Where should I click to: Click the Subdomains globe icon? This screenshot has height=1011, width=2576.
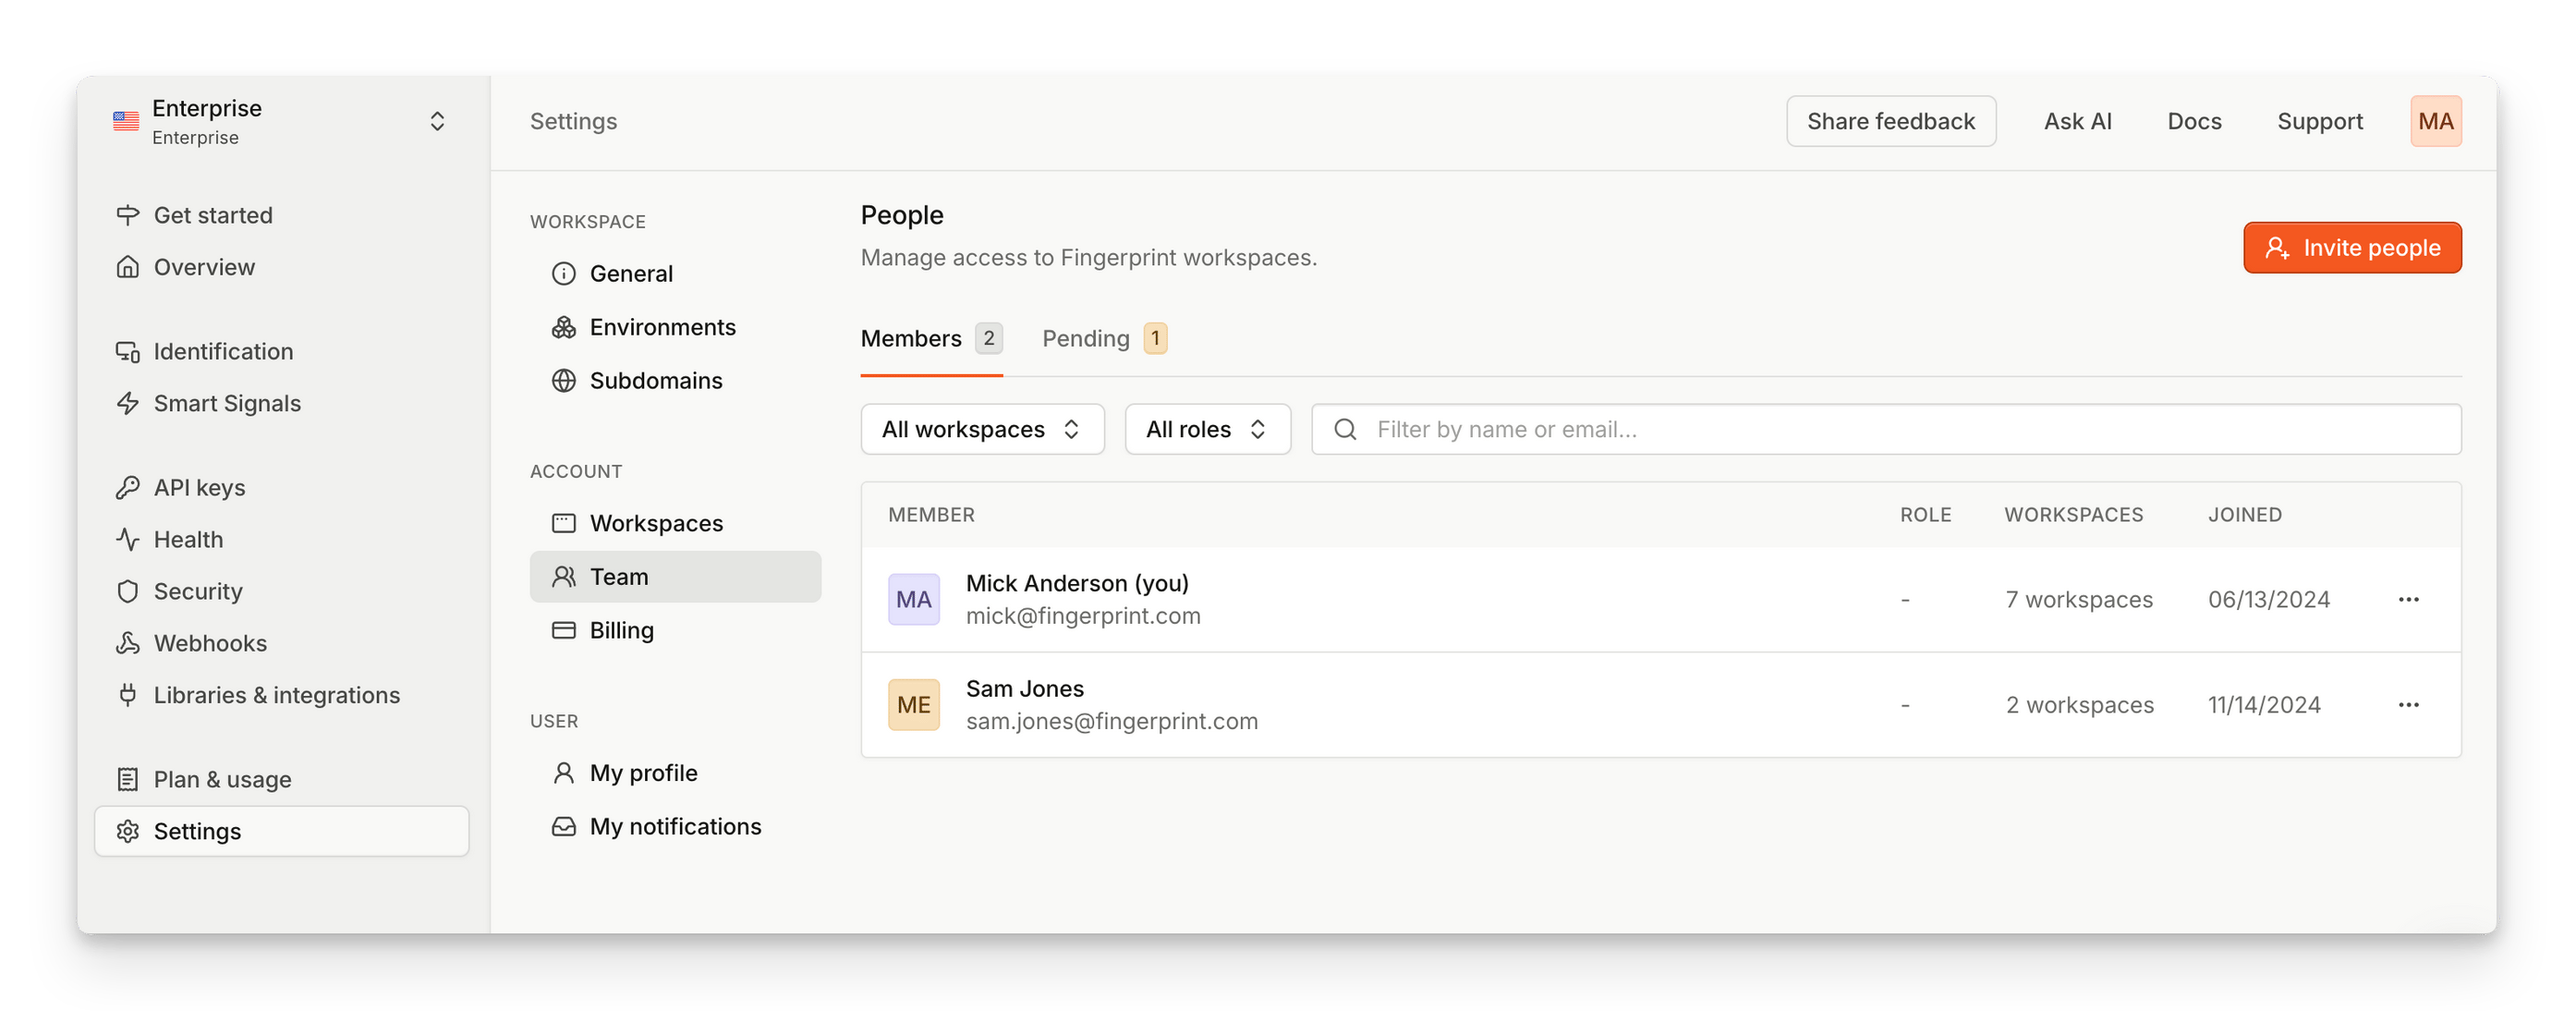pos(564,380)
